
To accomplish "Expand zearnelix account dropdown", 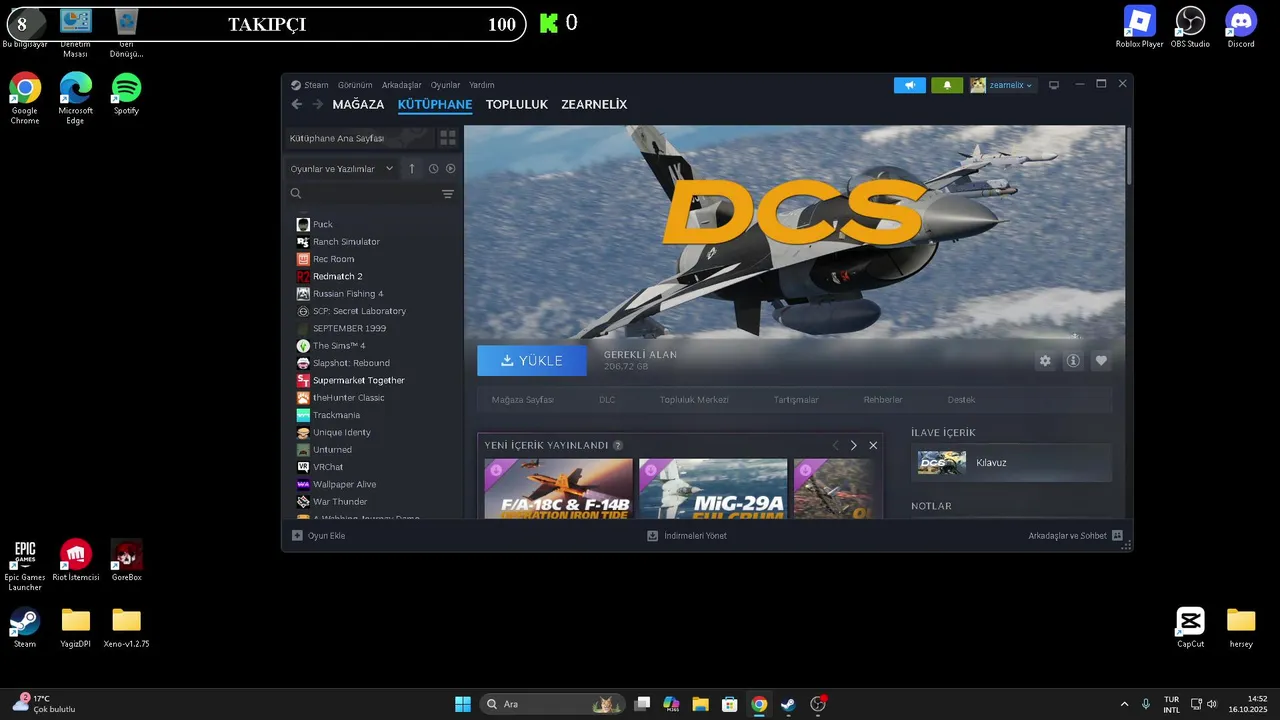I will click(x=1003, y=85).
